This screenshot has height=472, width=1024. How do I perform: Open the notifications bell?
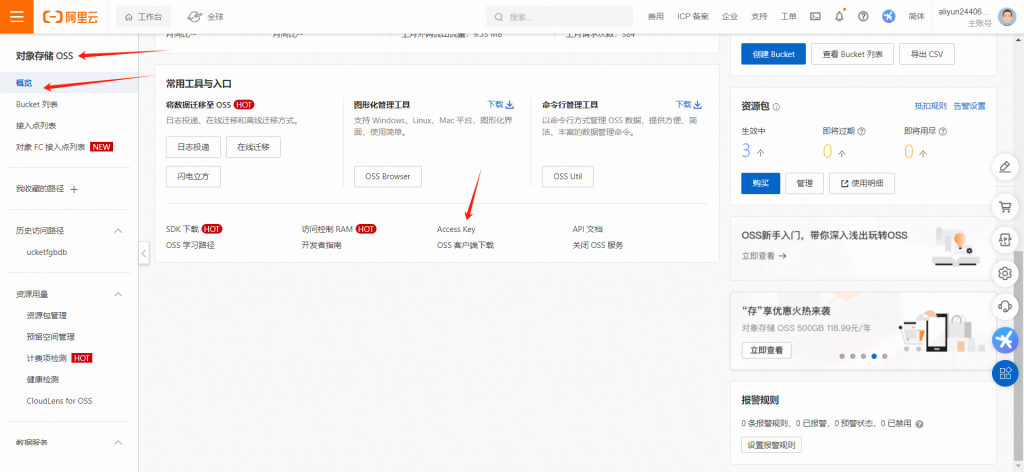click(839, 17)
